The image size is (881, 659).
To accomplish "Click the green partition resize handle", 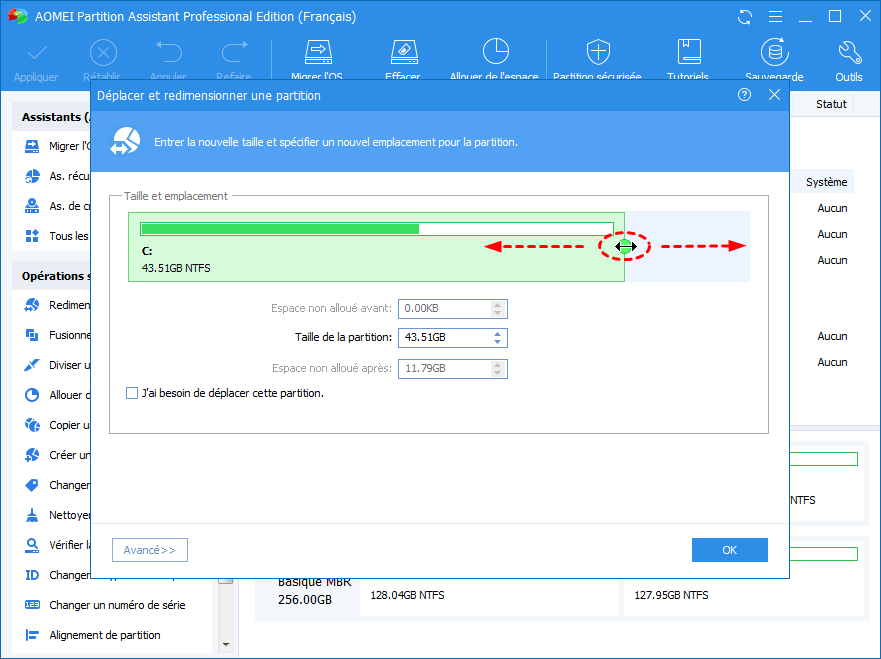I will [625, 246].
